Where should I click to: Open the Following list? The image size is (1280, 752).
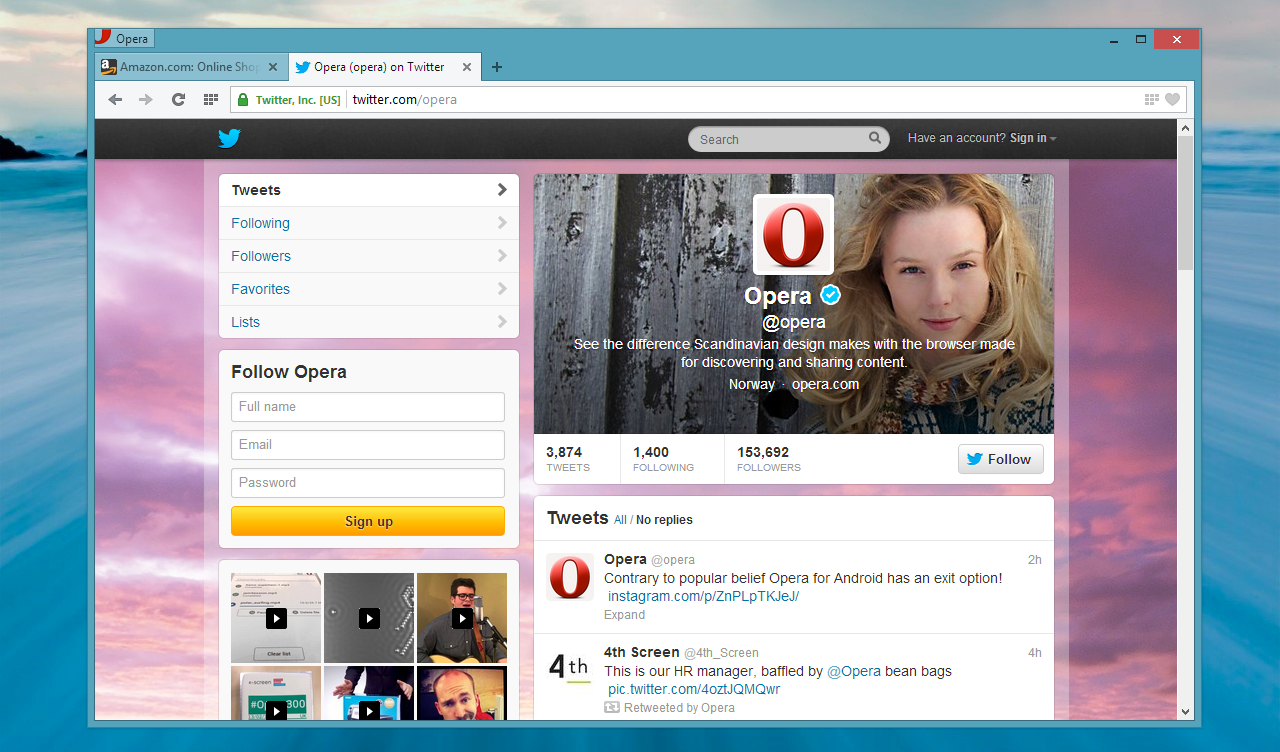point(369,223)
